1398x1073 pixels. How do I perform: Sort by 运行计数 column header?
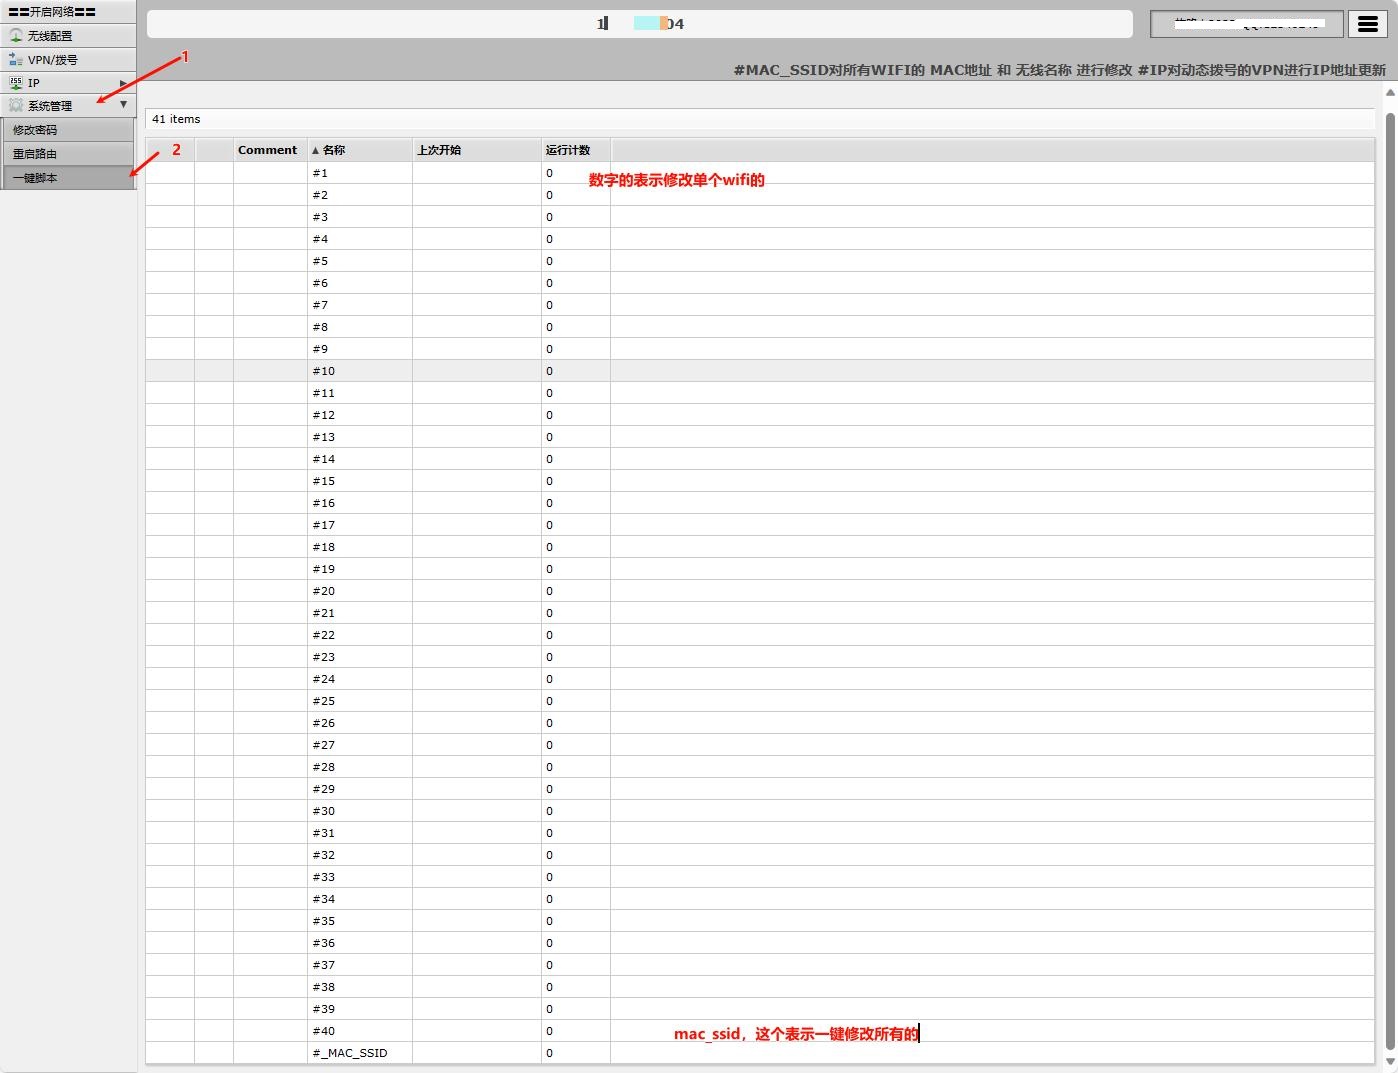pyautogui.click(x=568, y=150)
